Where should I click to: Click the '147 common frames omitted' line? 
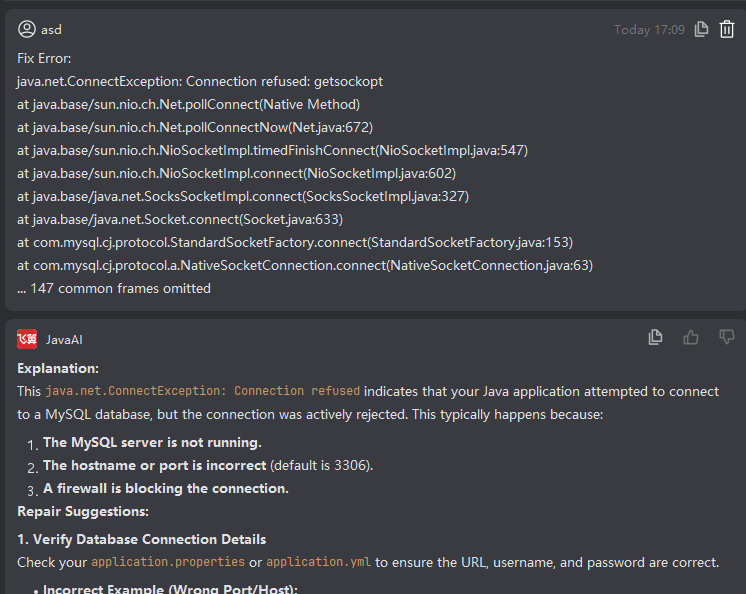(x=114, y=288)
